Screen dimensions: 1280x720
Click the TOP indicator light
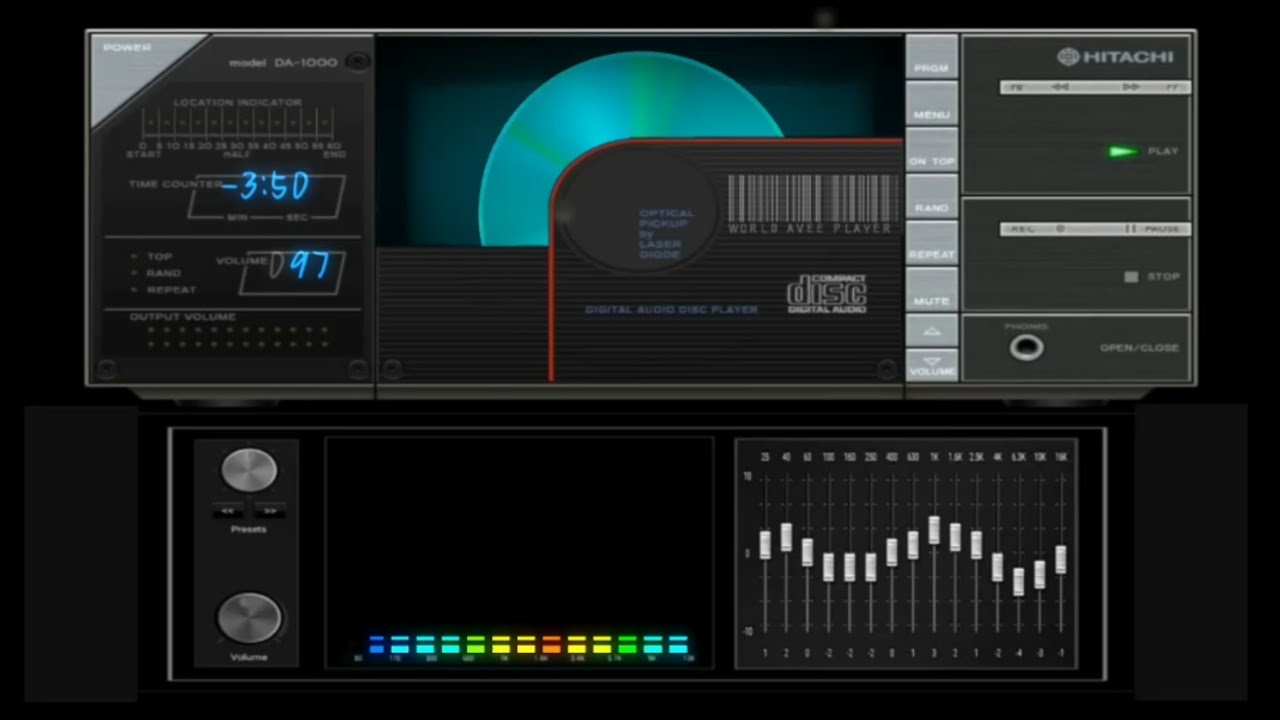[x=134, y=257]
